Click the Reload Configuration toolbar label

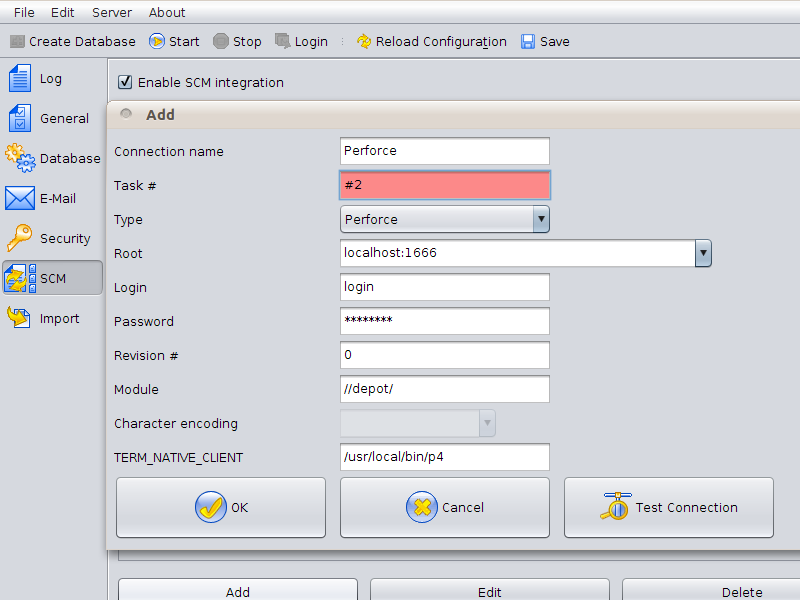click(x=441, y=42)
